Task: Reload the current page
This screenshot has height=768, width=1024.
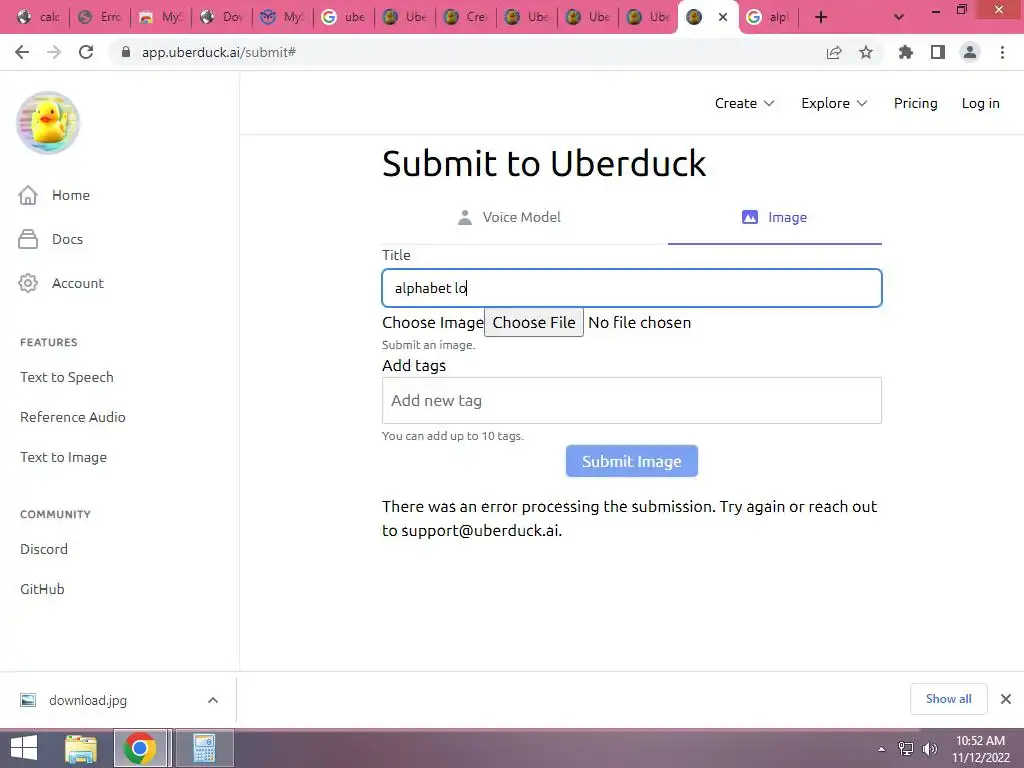Action: point(86,52)
